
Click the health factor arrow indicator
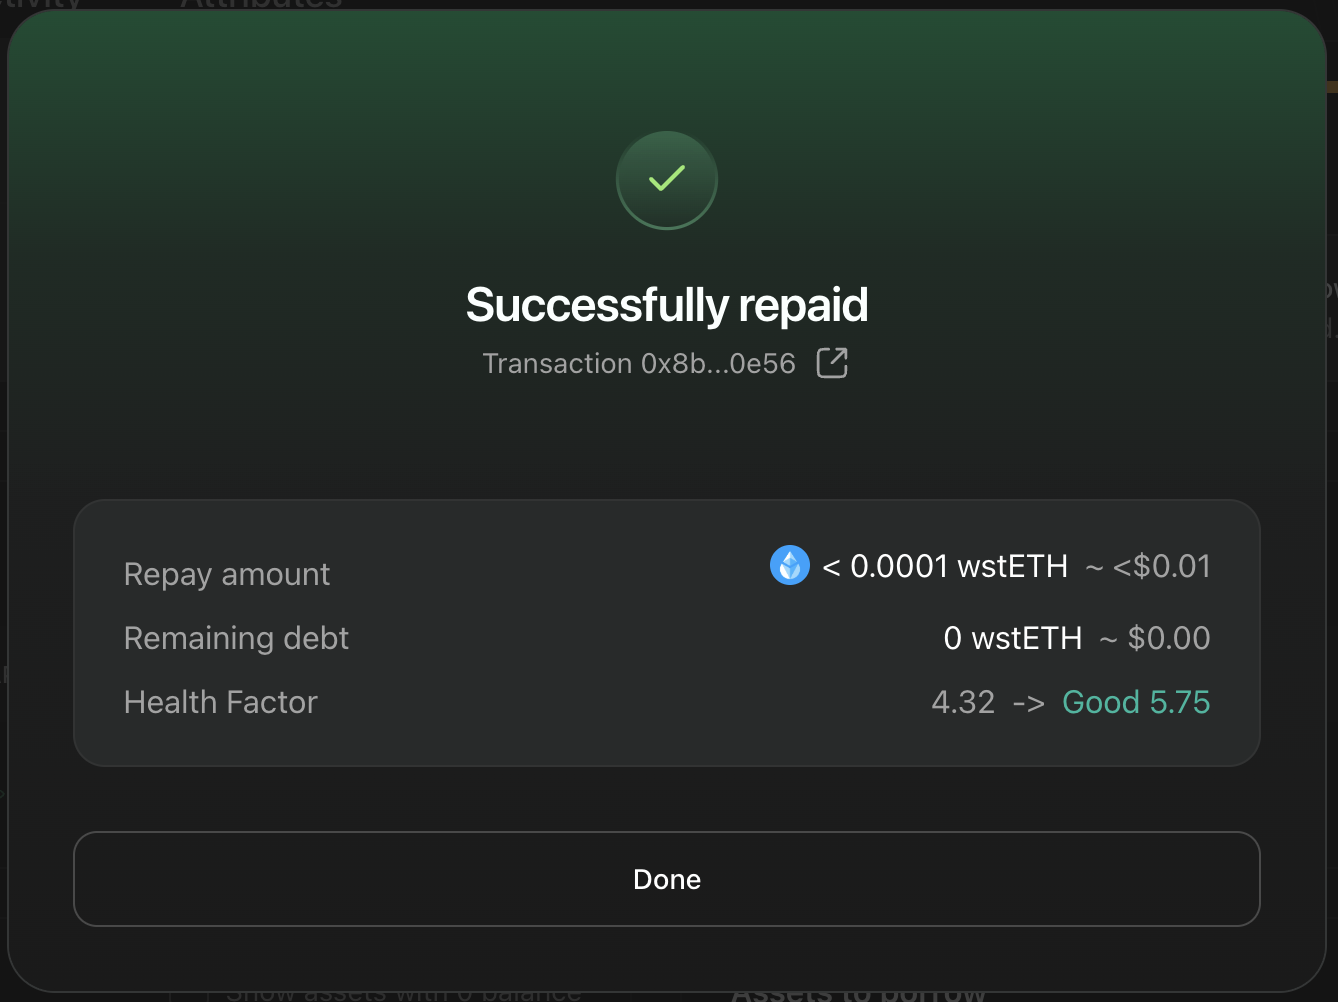(x=1028, y=703)
